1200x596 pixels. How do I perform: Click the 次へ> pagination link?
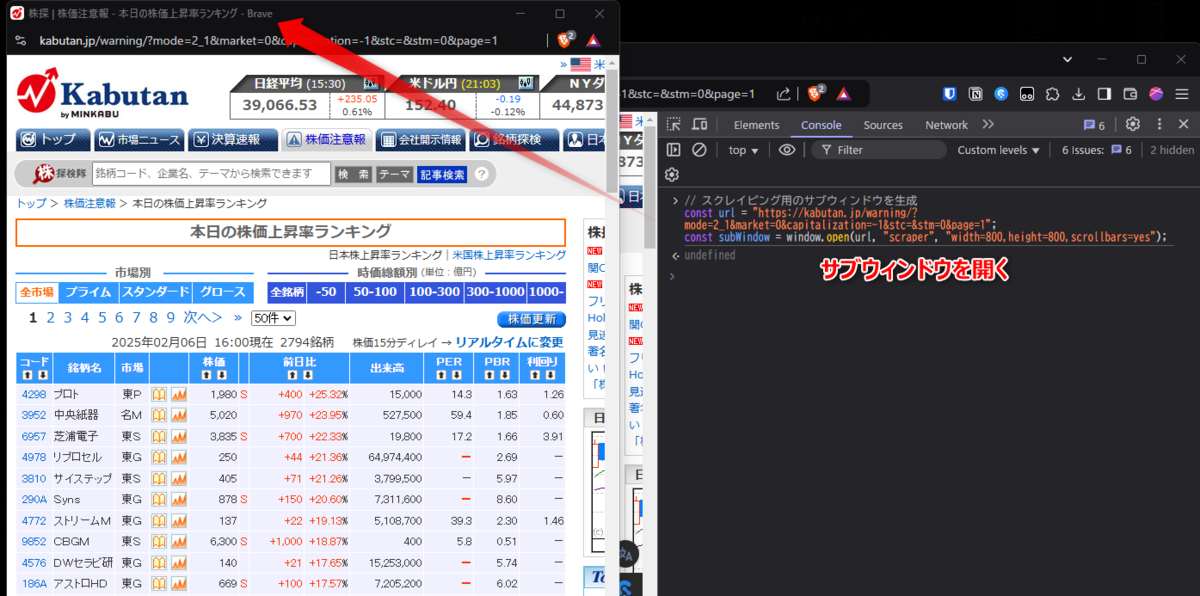pos(202,318)
